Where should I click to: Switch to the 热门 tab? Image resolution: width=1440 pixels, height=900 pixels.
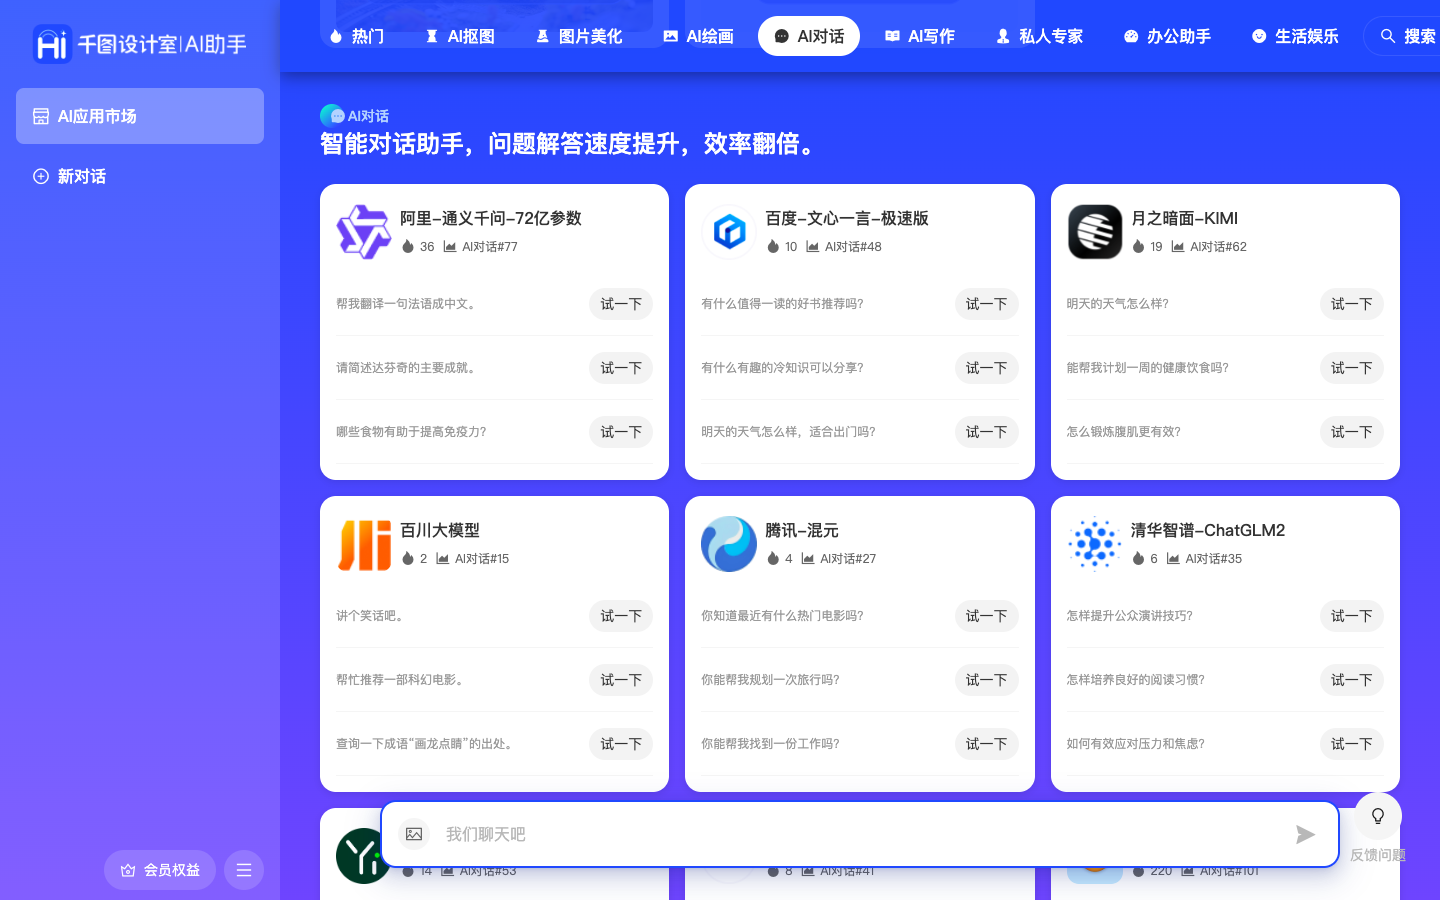pyautogui.click(x=357, y=36)
